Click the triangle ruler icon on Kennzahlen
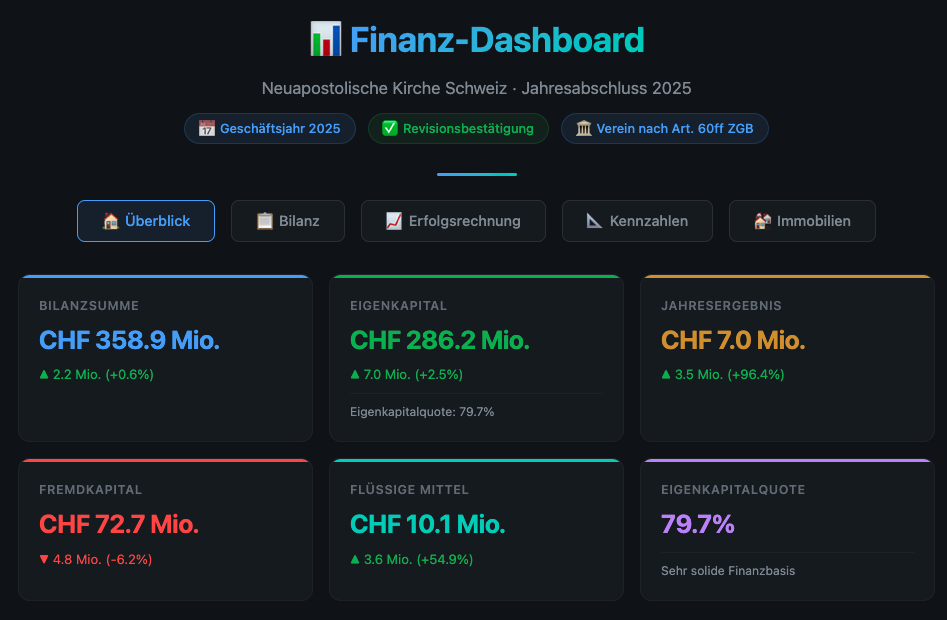Image resolution: width=947 pixels, height=620 pixels. click(594, 221)
